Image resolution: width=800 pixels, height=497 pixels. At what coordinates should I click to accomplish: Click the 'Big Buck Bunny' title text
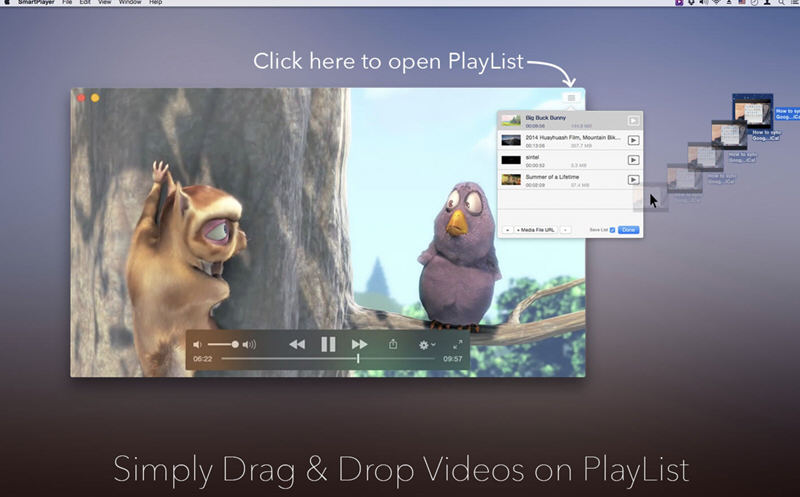tap(545, 118)
